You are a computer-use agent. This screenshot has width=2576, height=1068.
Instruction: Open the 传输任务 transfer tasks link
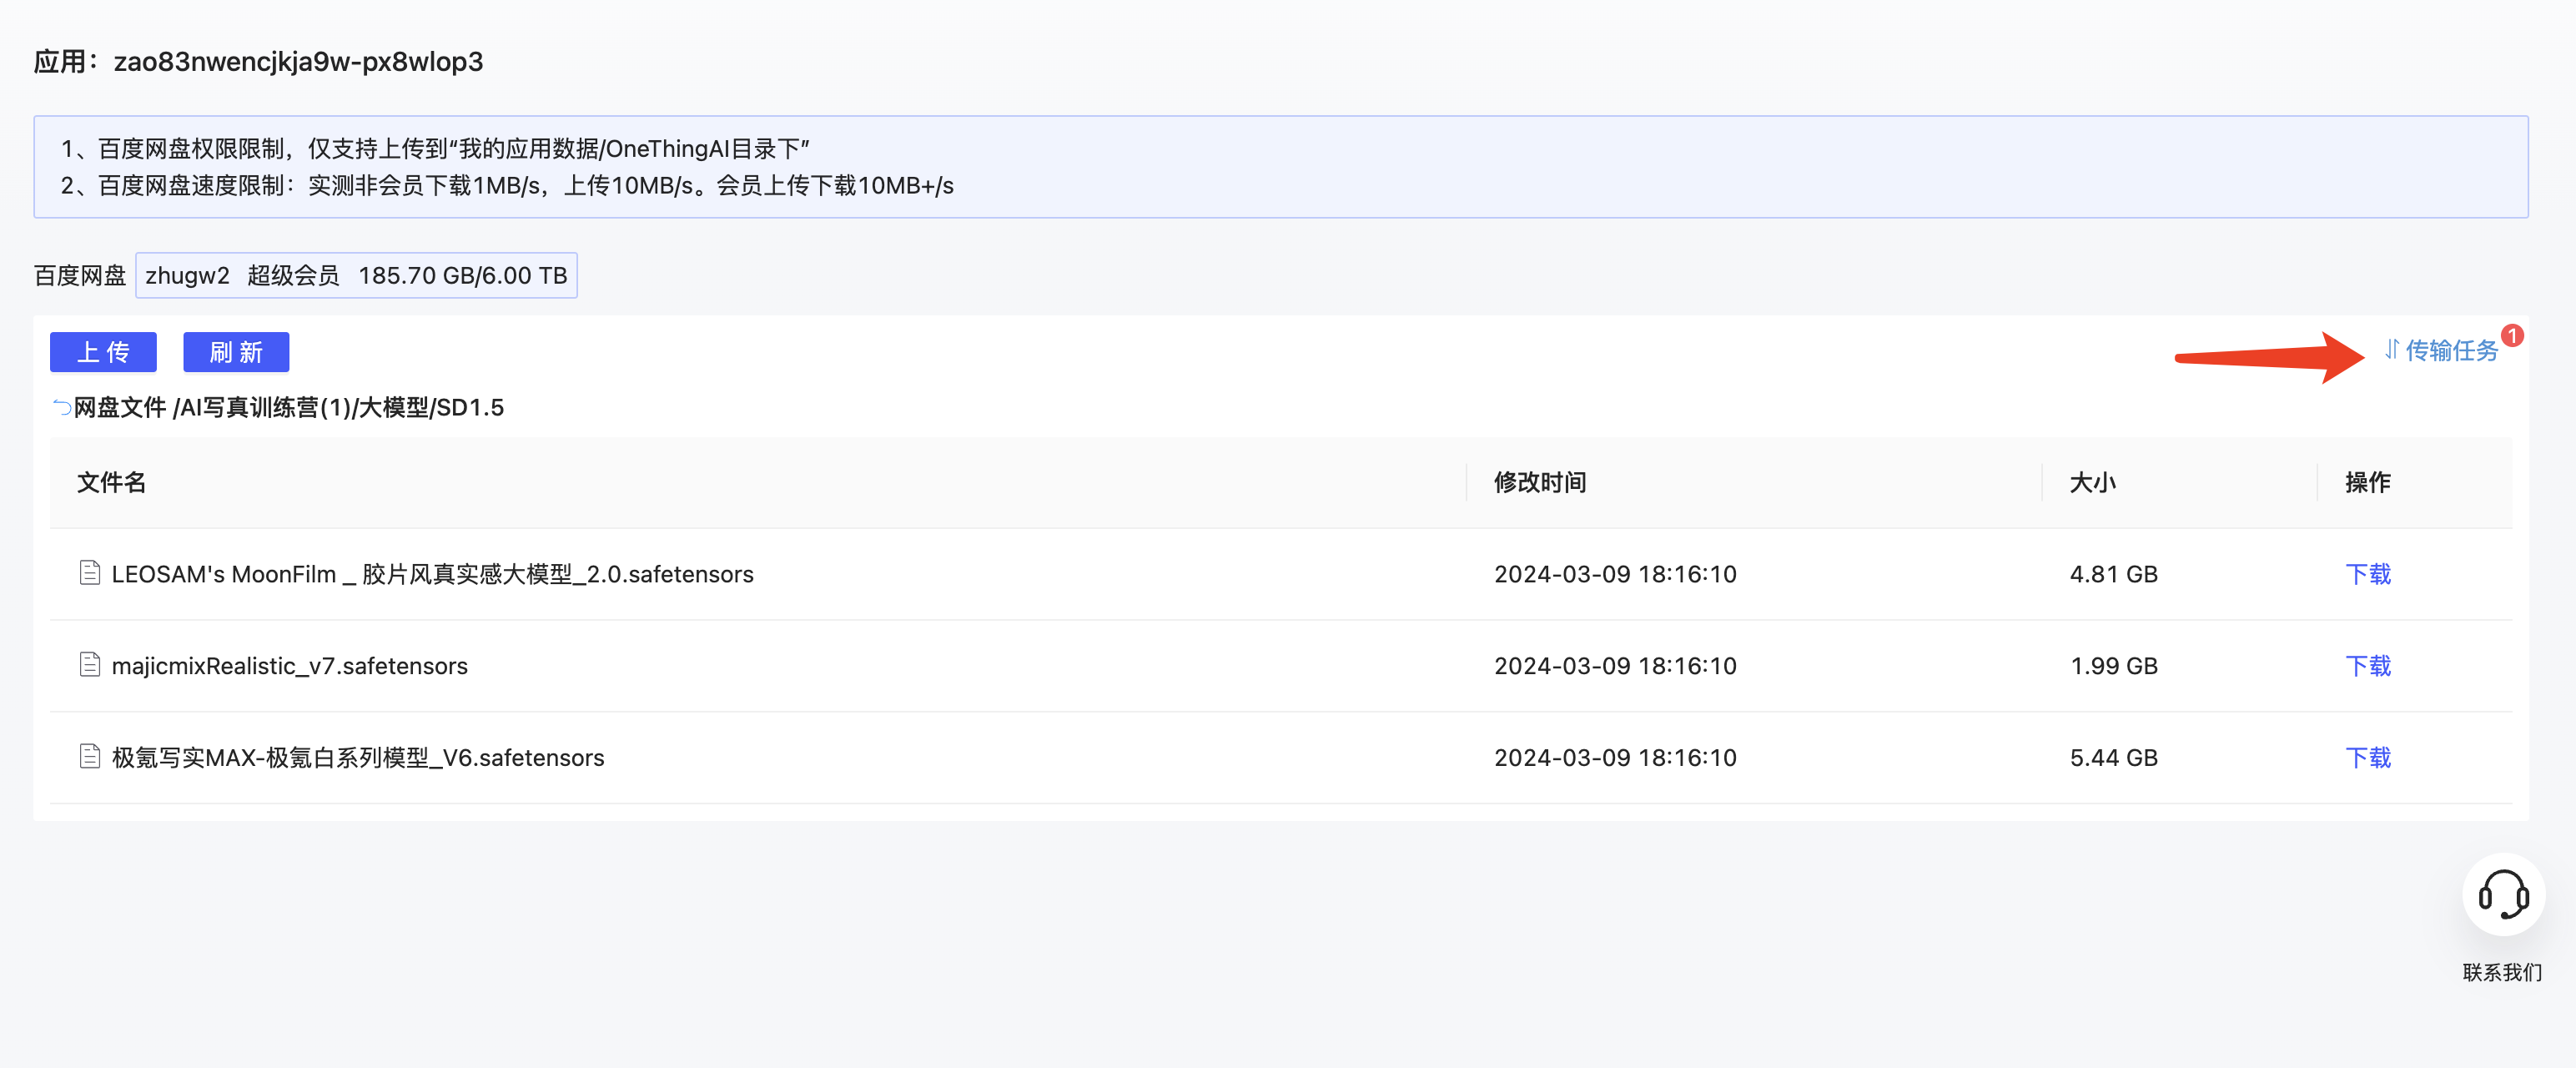point(2450,350)
